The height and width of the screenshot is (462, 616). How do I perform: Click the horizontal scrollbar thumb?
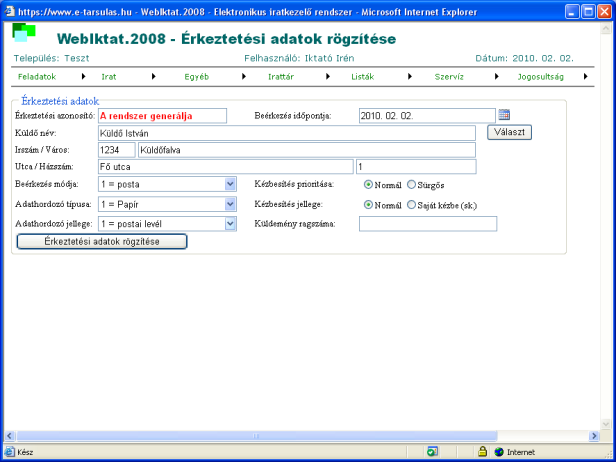(x=257, y=436)
